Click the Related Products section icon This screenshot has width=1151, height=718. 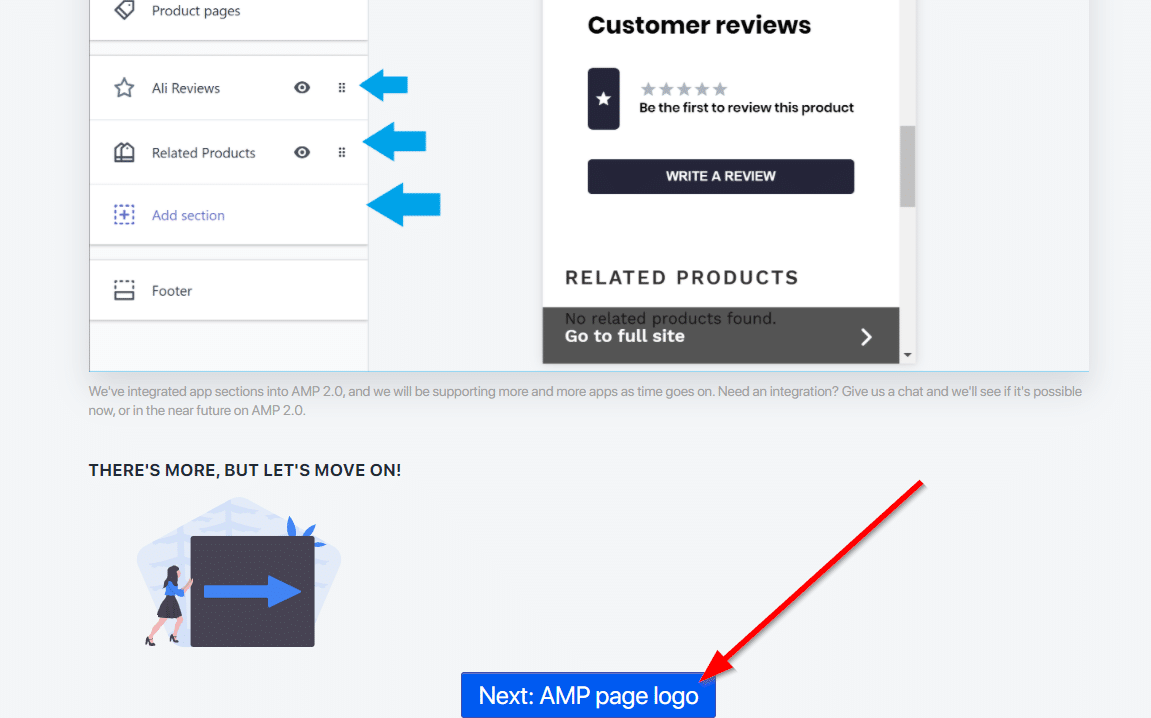124,153
